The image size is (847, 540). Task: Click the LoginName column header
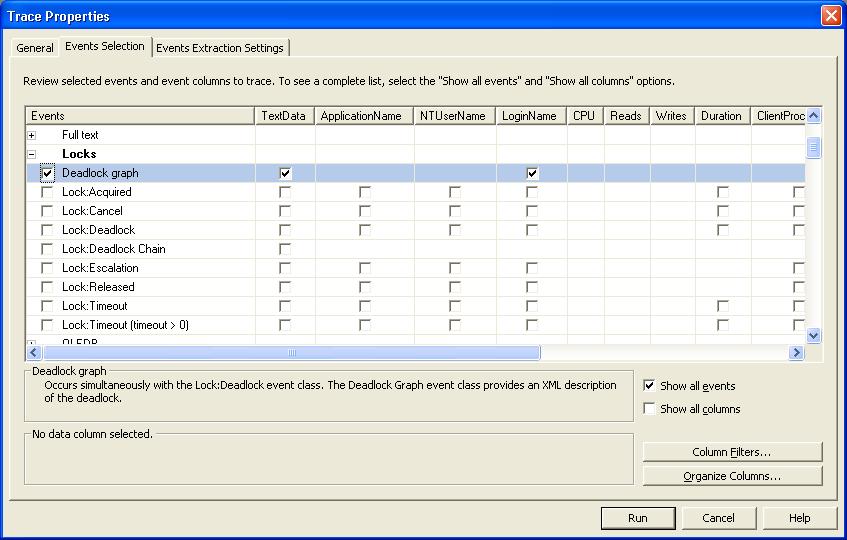click(531, 116)
